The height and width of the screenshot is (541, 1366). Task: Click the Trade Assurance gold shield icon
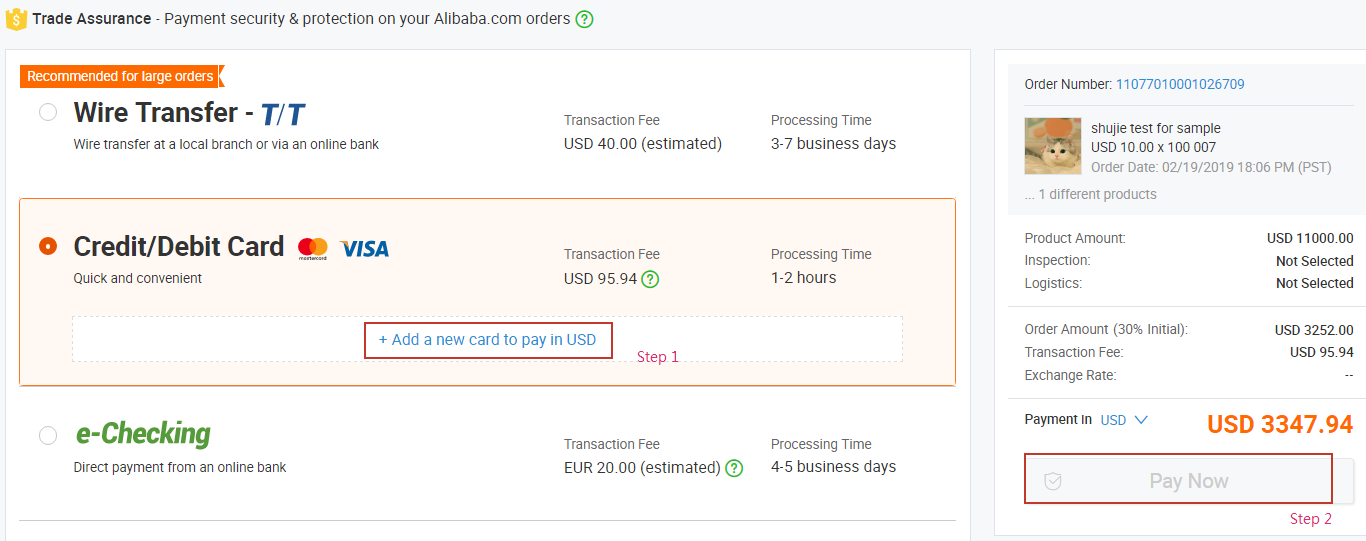click(16, 19)
